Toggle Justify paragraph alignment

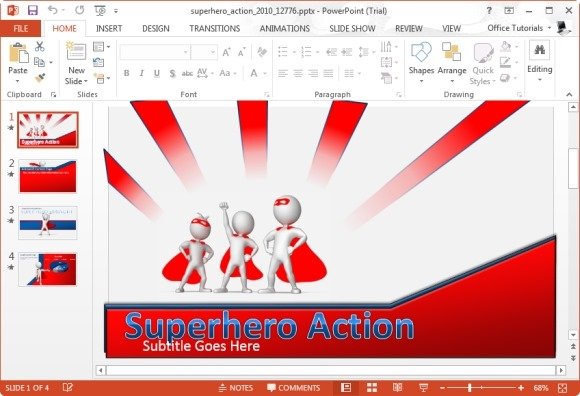click(328, 74)
